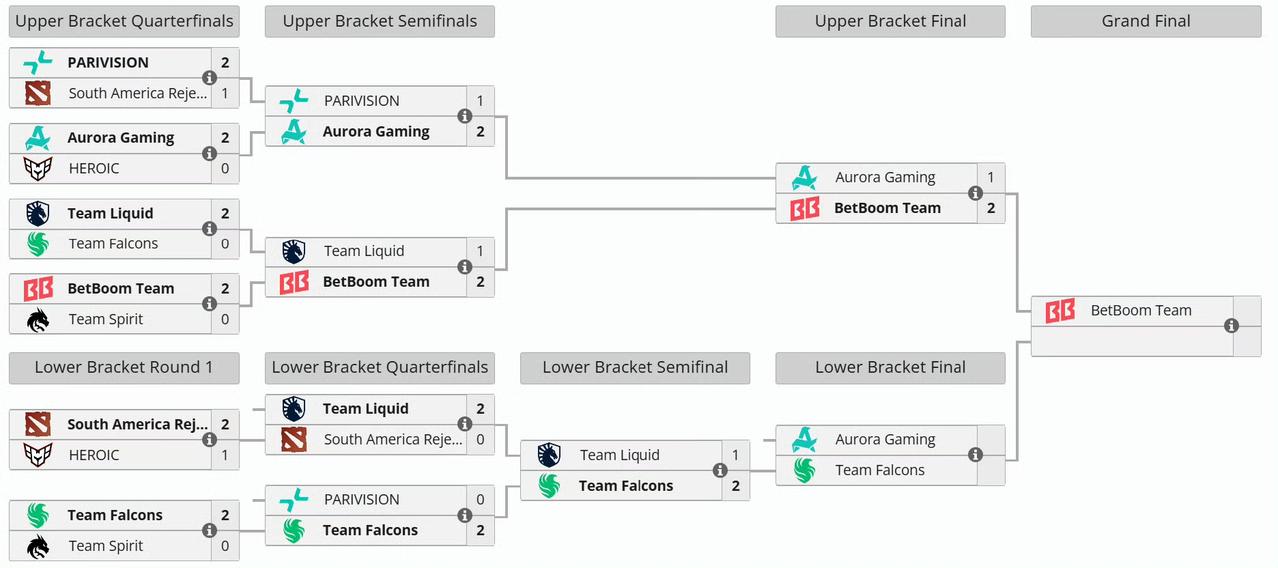Show info for Team Falcons vs Team Spirit lower round
Viewport: 1278px width, 568px height.
[209, 531]
